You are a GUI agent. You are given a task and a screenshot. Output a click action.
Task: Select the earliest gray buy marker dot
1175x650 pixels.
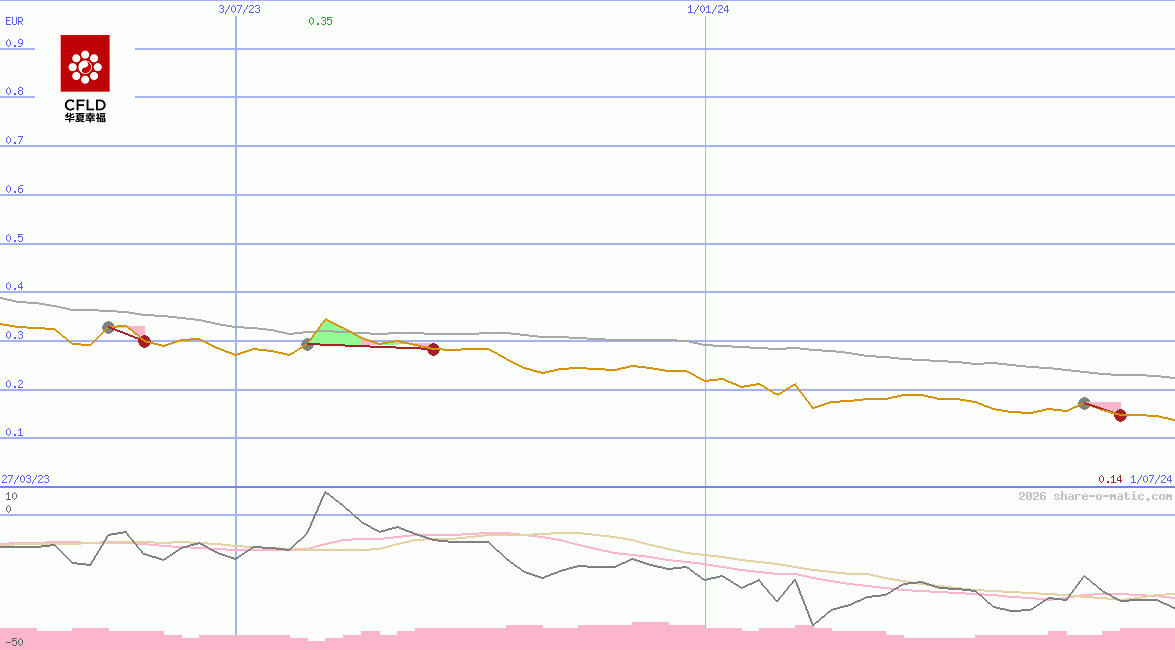tap(109, 327)
